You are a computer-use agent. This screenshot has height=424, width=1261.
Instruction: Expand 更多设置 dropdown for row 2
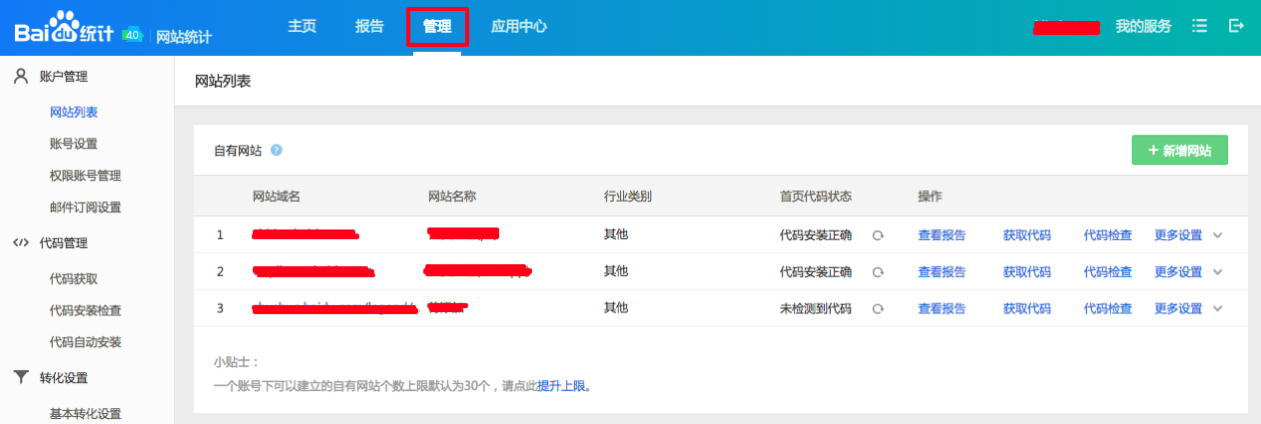[x=1217, y=272]
